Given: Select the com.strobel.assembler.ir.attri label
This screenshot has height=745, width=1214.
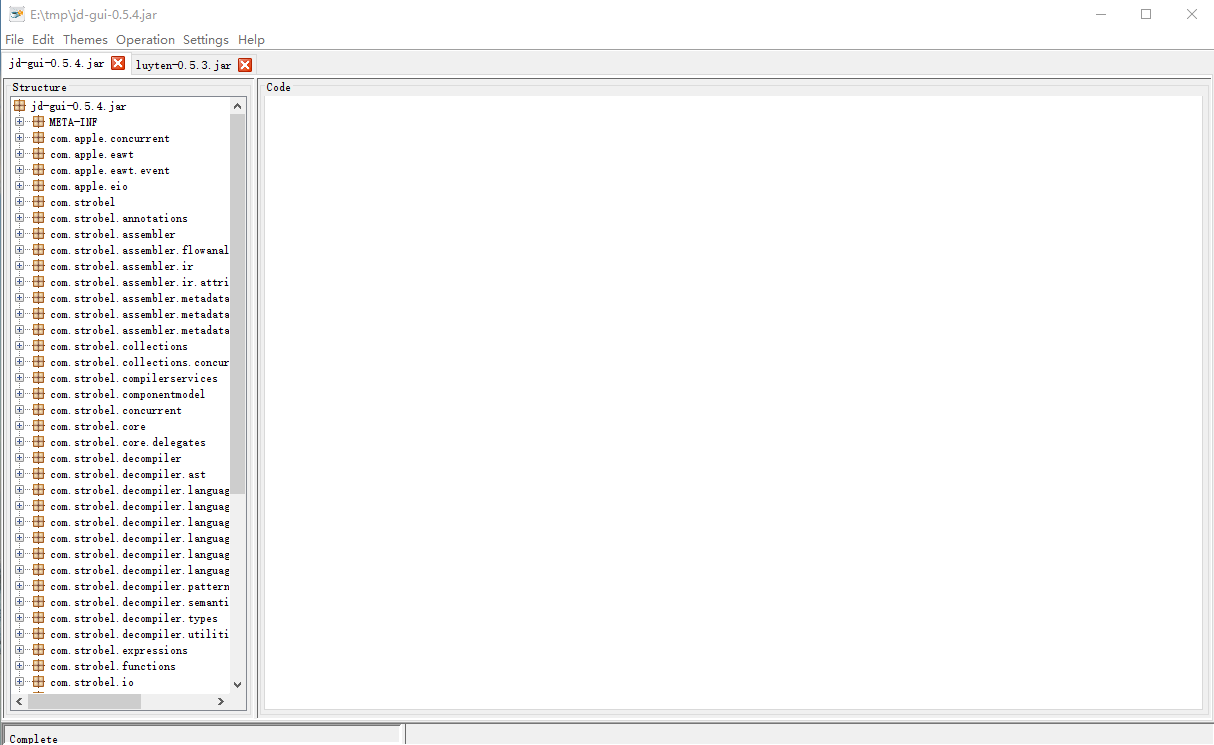Looking at the screenshot, I should (140, 282).
